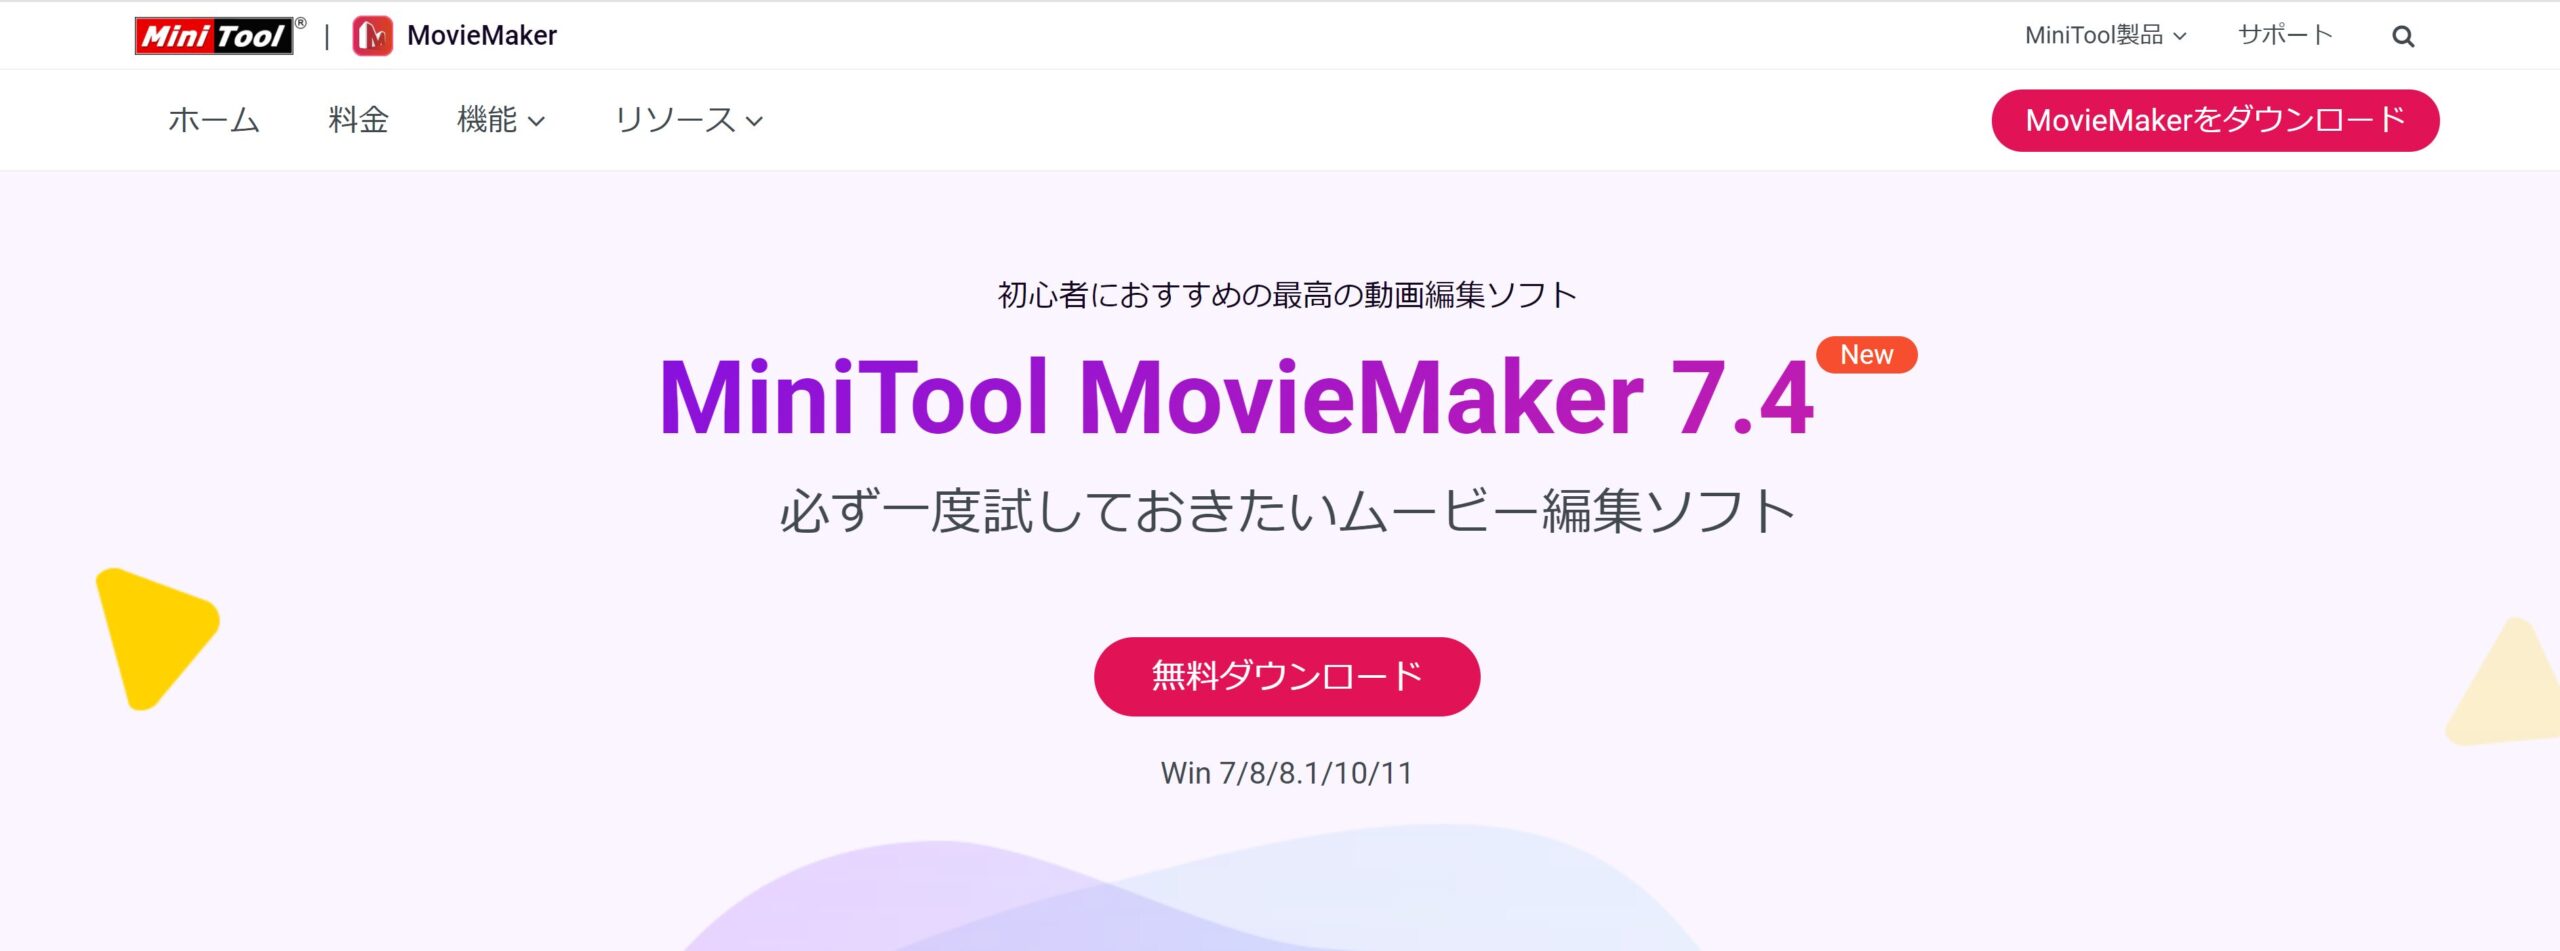The height and width of the screenshot is (951, 2560).
Task: Click the MiniTool MovieMaker 7.4 heading
Action: tap(1236, 398)
